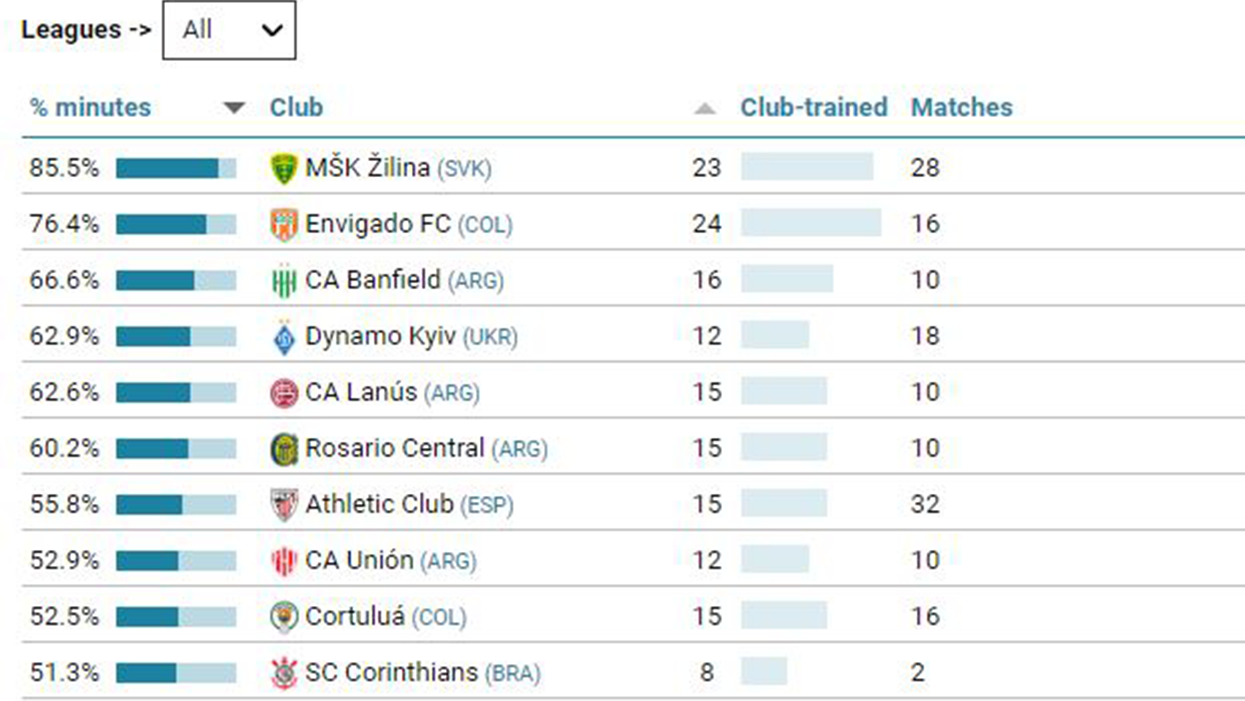Click the CA Unión crest icon
The height and width of the screenshot is (701, 1245).
pos(284,561)
